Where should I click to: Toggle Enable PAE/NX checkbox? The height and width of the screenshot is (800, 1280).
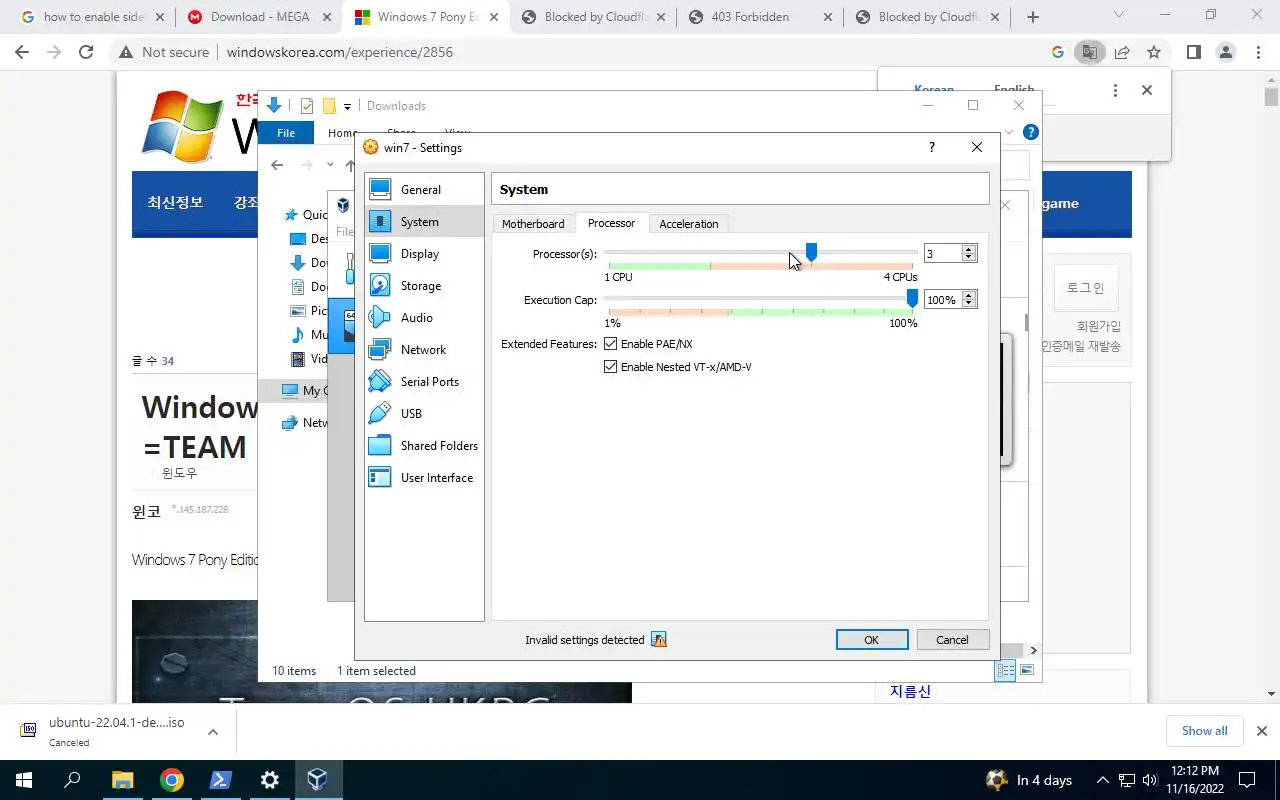tap(611, 344)
